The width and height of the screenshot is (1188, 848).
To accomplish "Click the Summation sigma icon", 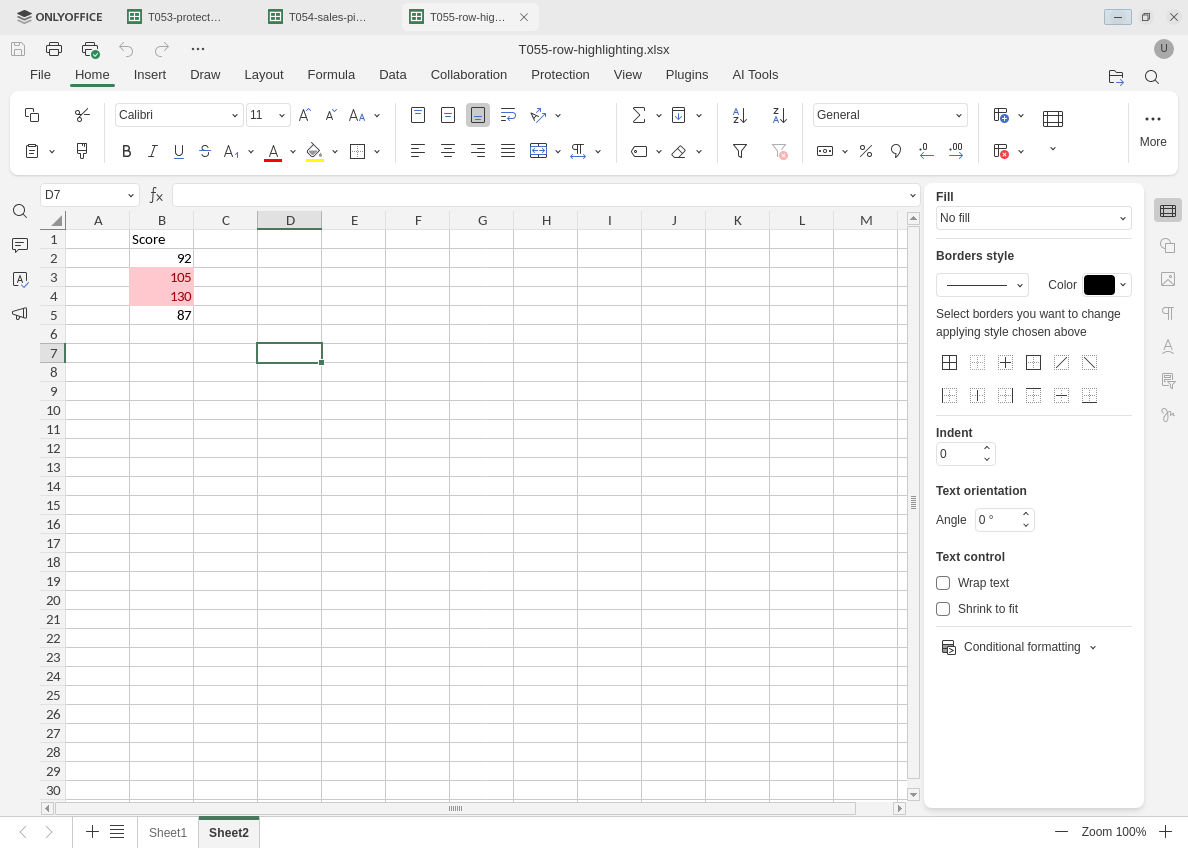I will [x=639, y=115].
